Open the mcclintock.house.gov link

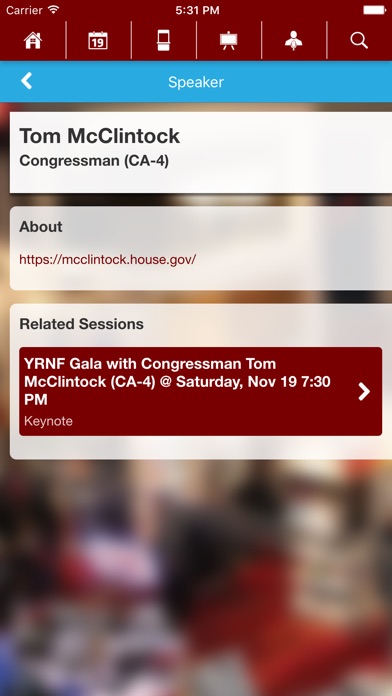(x=107, y=259)
